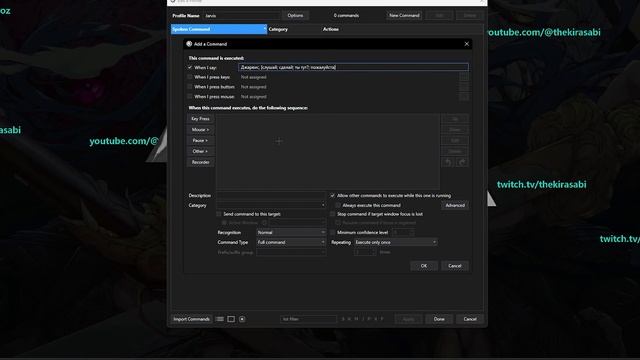Click the undo arrow beside the sequence list

point(448,162)
